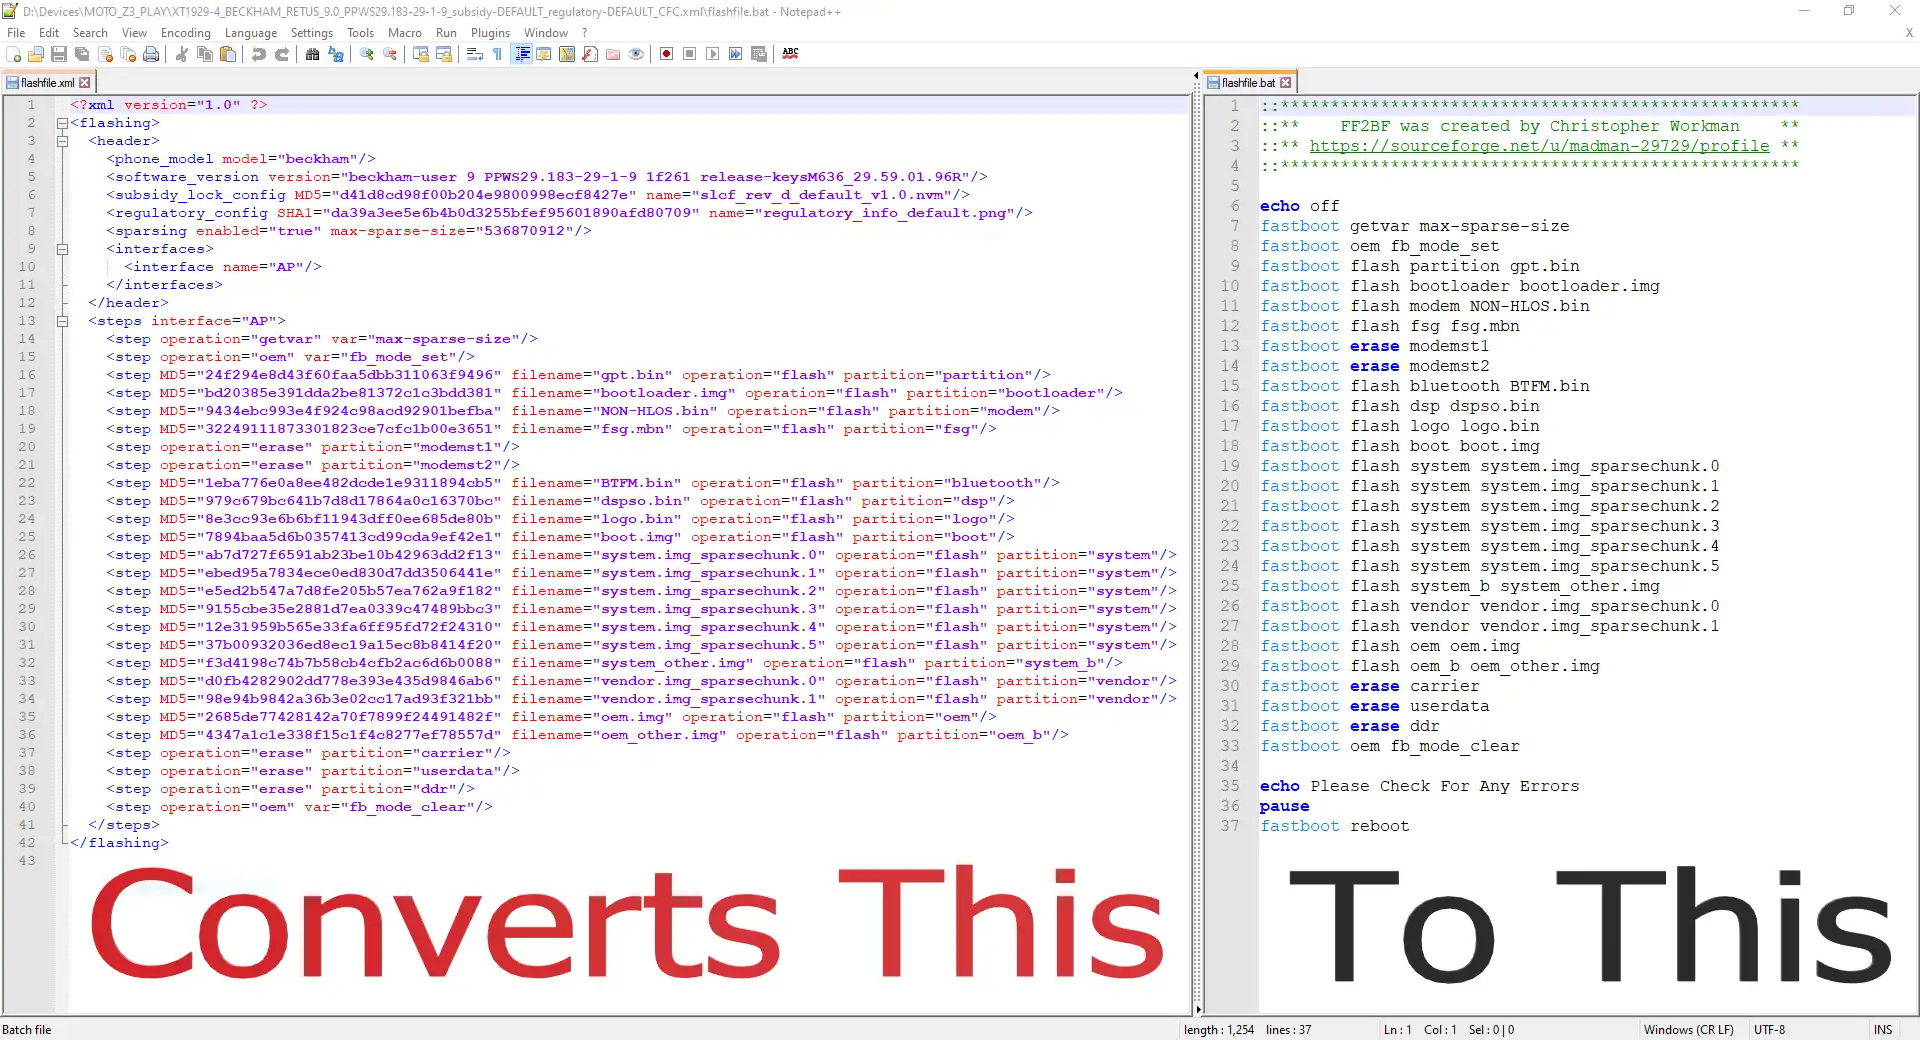Screen dimensions: 1920x1040
Task: Collapse the <flashing> fold marker
Action: 62,123
